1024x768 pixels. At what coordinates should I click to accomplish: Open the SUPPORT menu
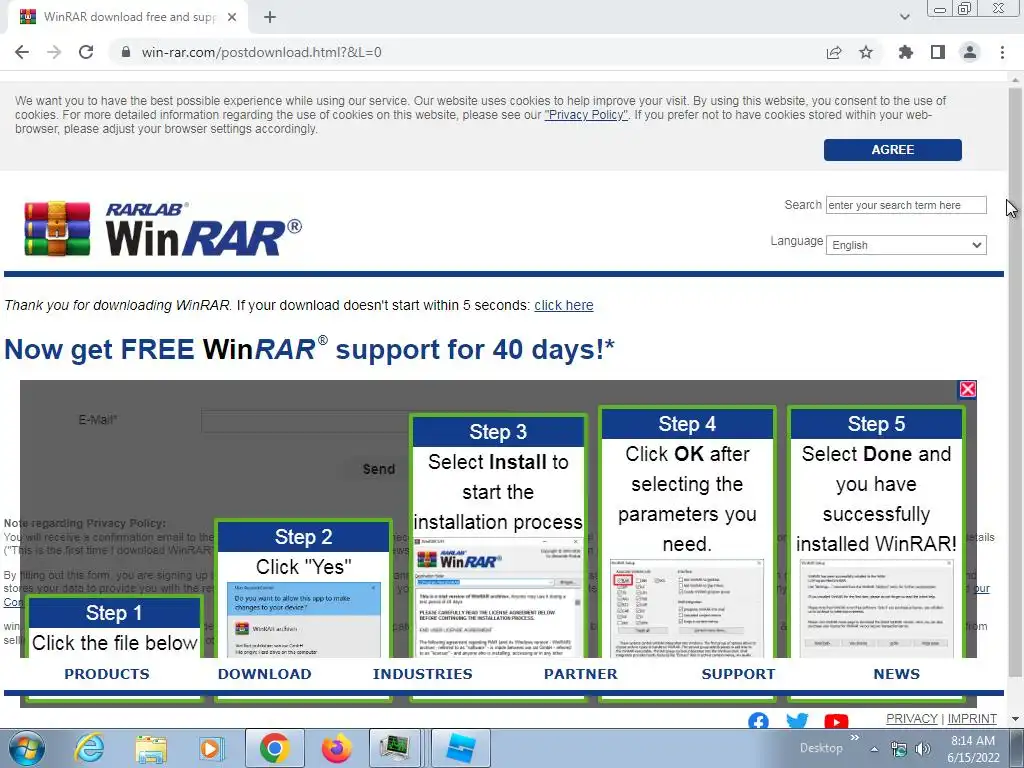pyautogui.click(x=739, y=674)
